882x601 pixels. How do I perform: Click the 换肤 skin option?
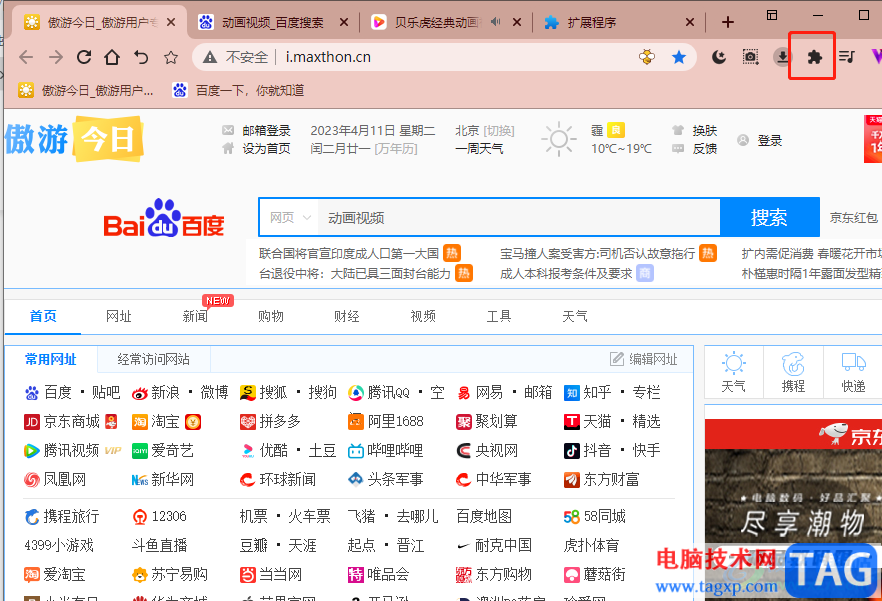705,131
